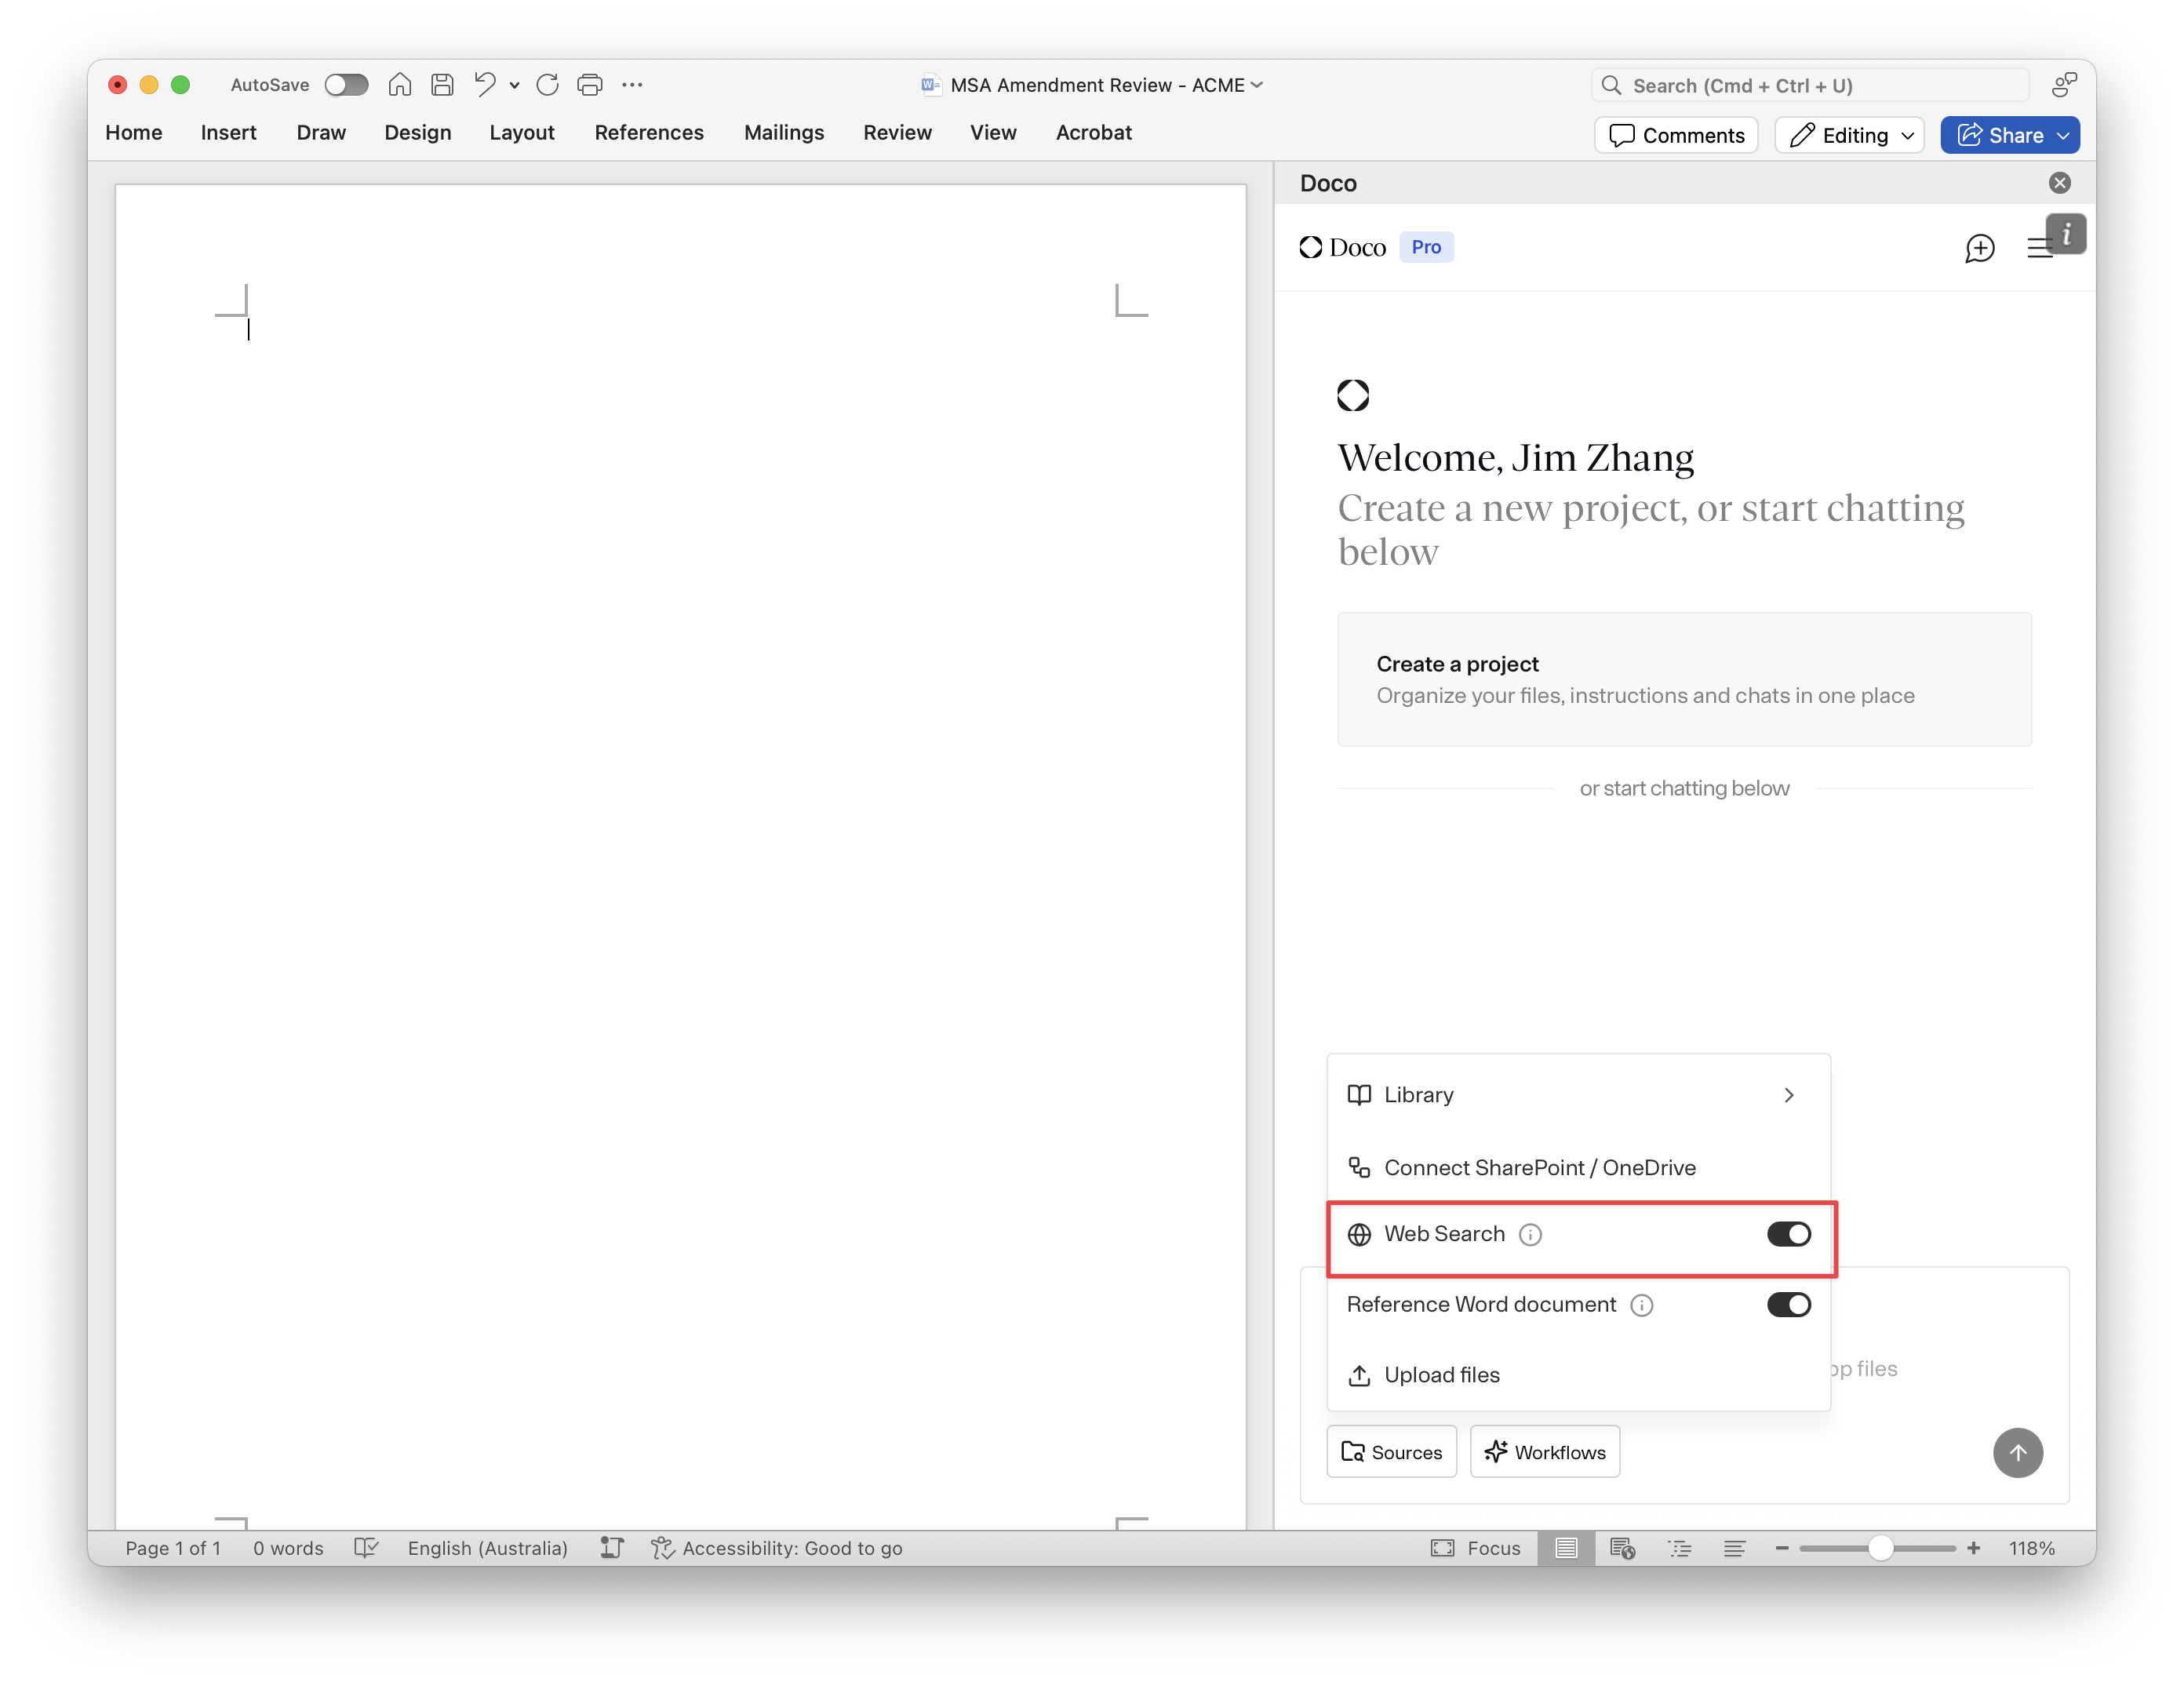The width and height of the screenshot is (2184, 1682).
Task: Submit the chat with the arrow button
Action: (x=2018, y=1453)
